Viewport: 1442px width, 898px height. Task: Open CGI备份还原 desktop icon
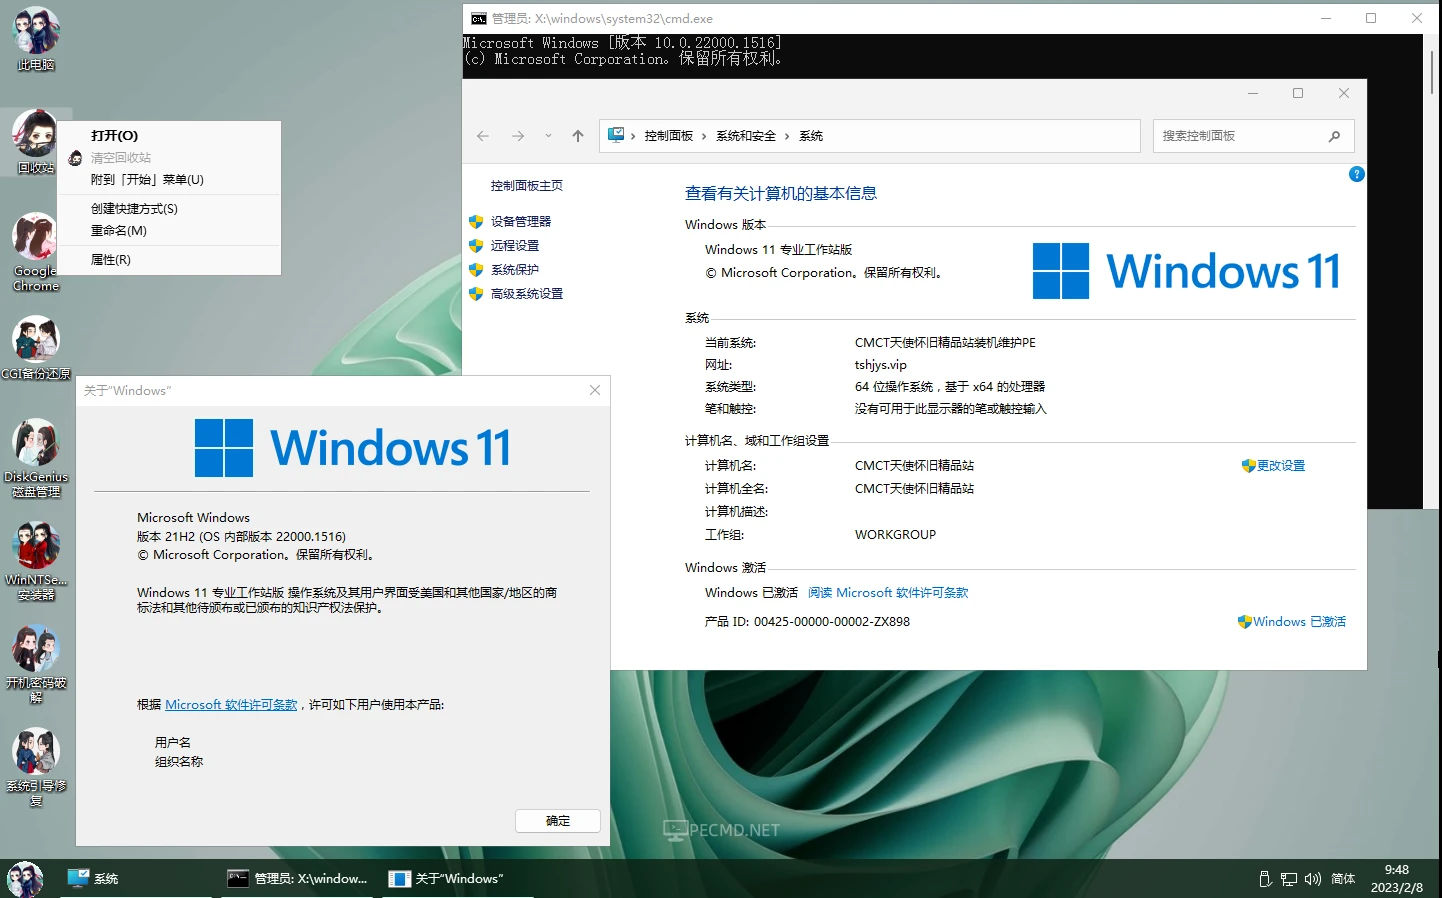pos(36,348)
